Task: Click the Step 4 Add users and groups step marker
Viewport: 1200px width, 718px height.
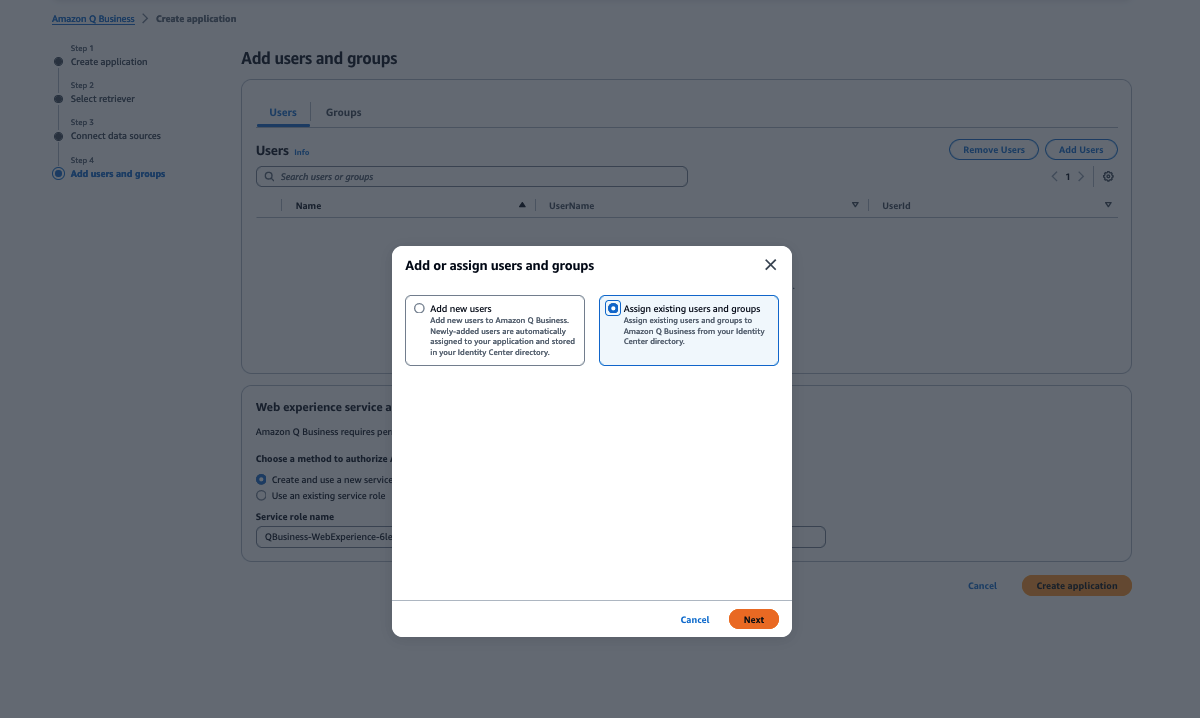Action: [58, 173]
